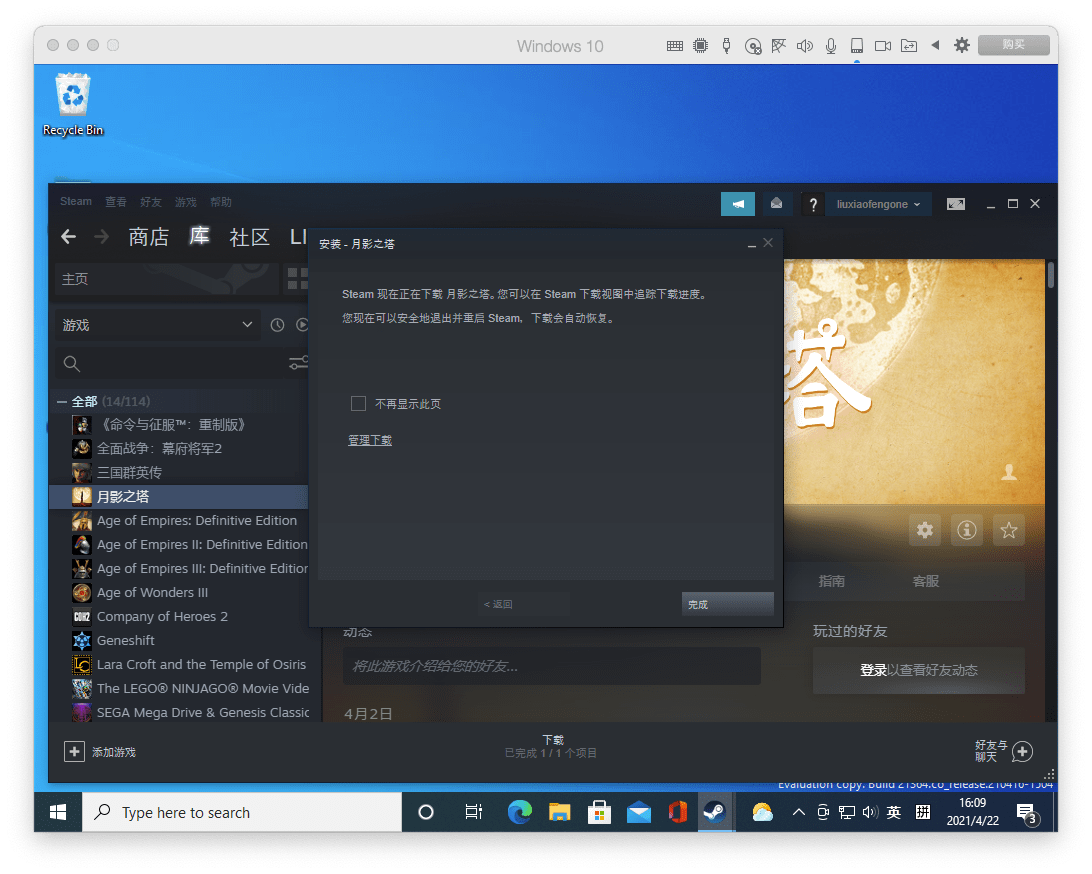Open the 指南 tab
This screenshot has height=874, width=1092.
pos(832,581)
